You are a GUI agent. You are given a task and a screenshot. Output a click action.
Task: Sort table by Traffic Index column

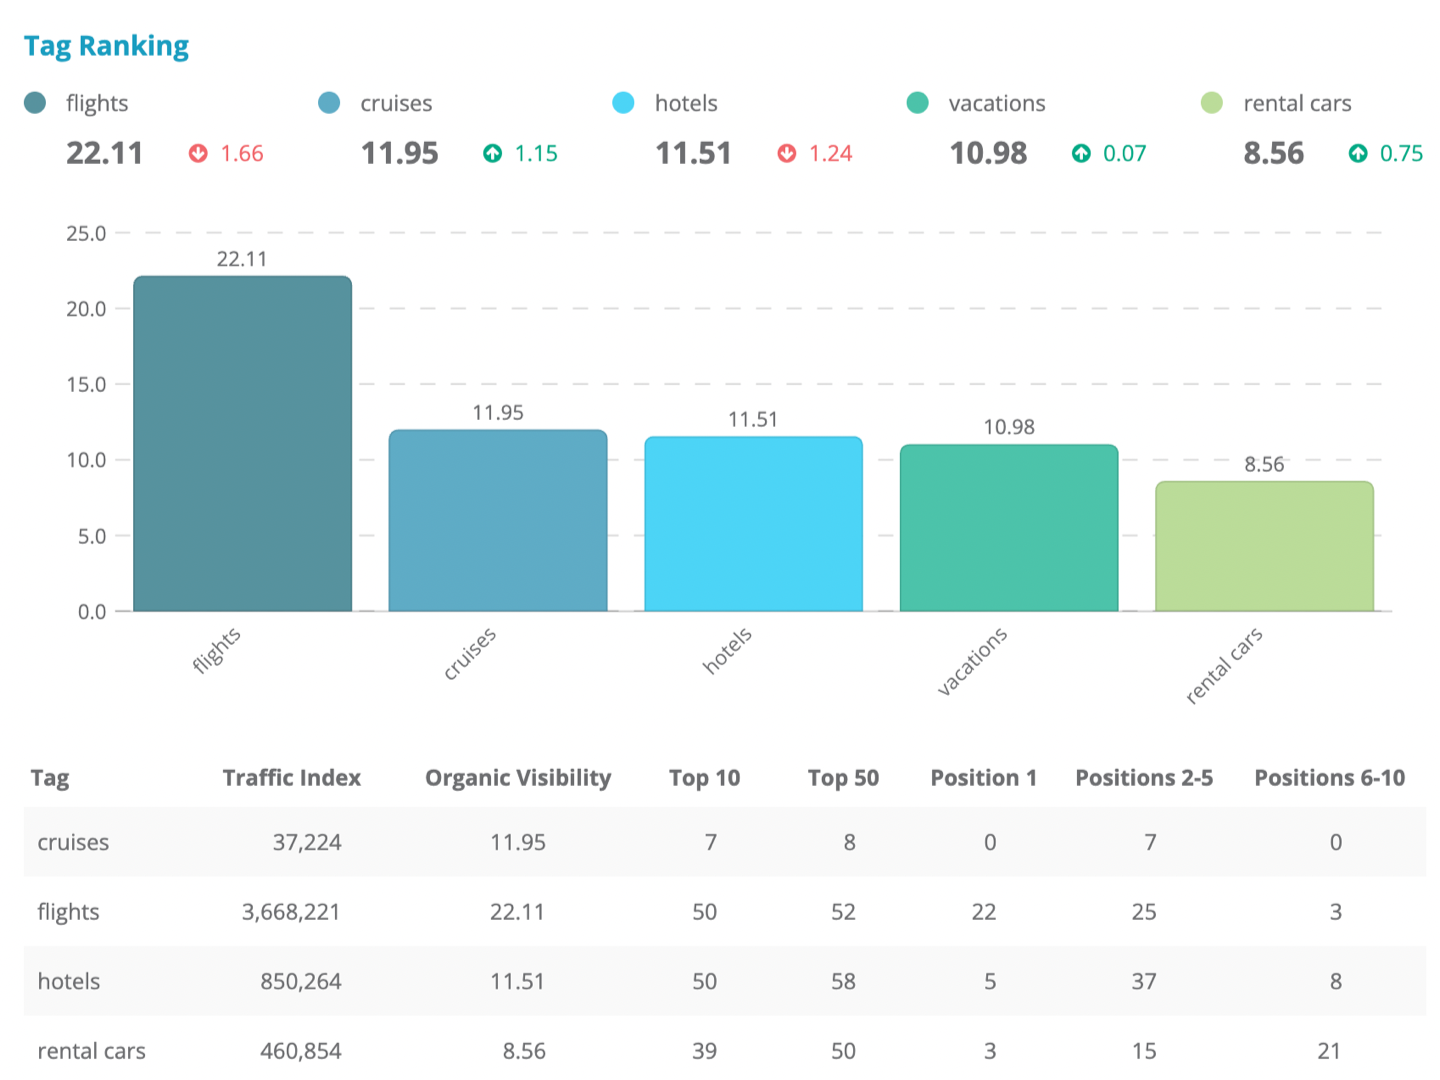291,778
